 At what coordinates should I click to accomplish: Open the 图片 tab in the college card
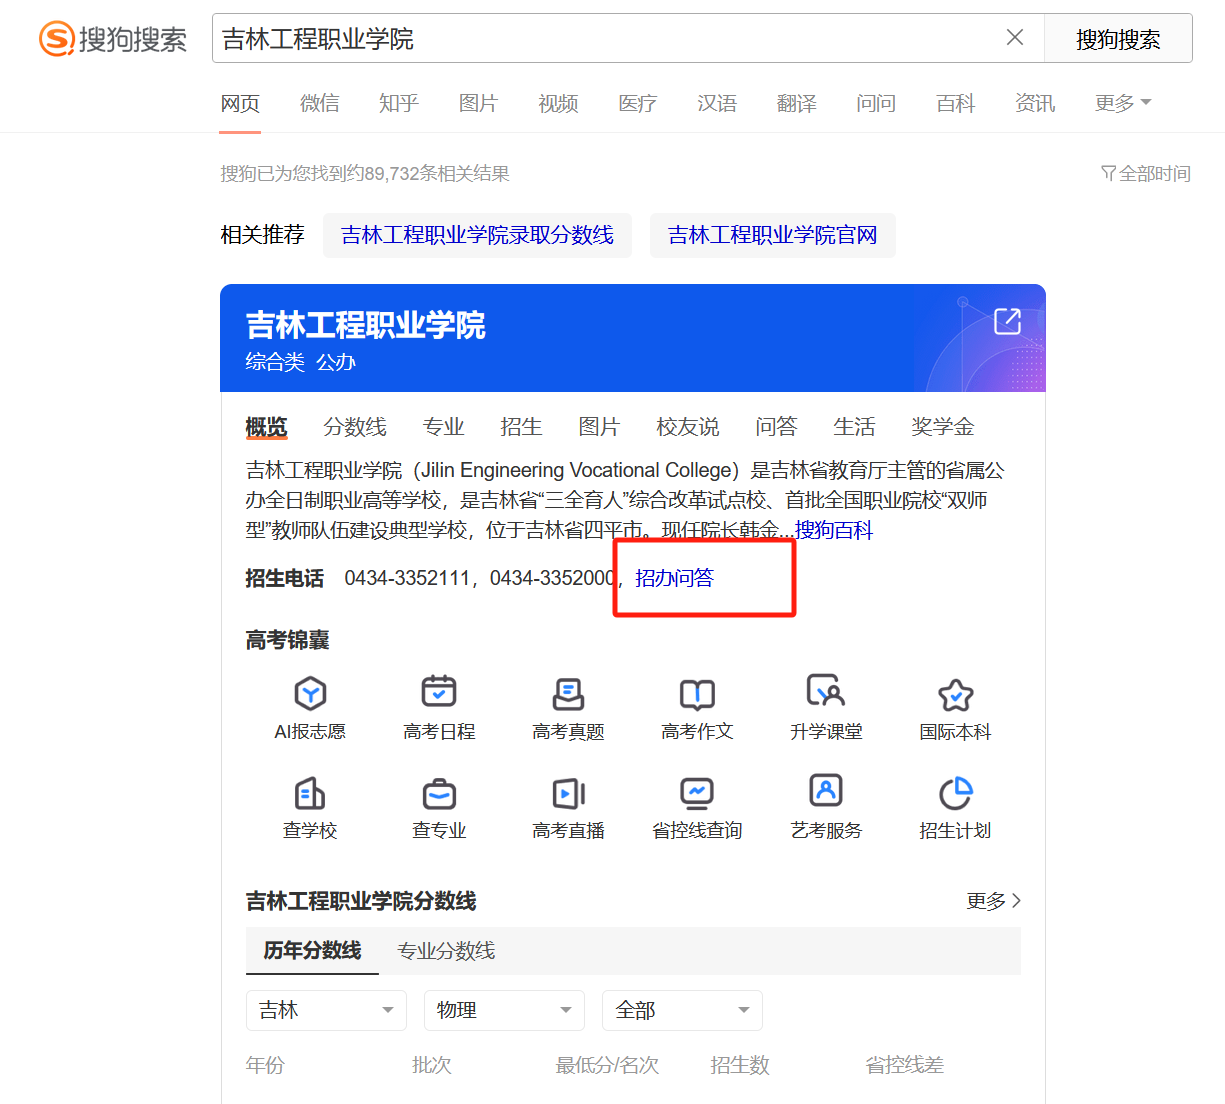tap(599, 427)
